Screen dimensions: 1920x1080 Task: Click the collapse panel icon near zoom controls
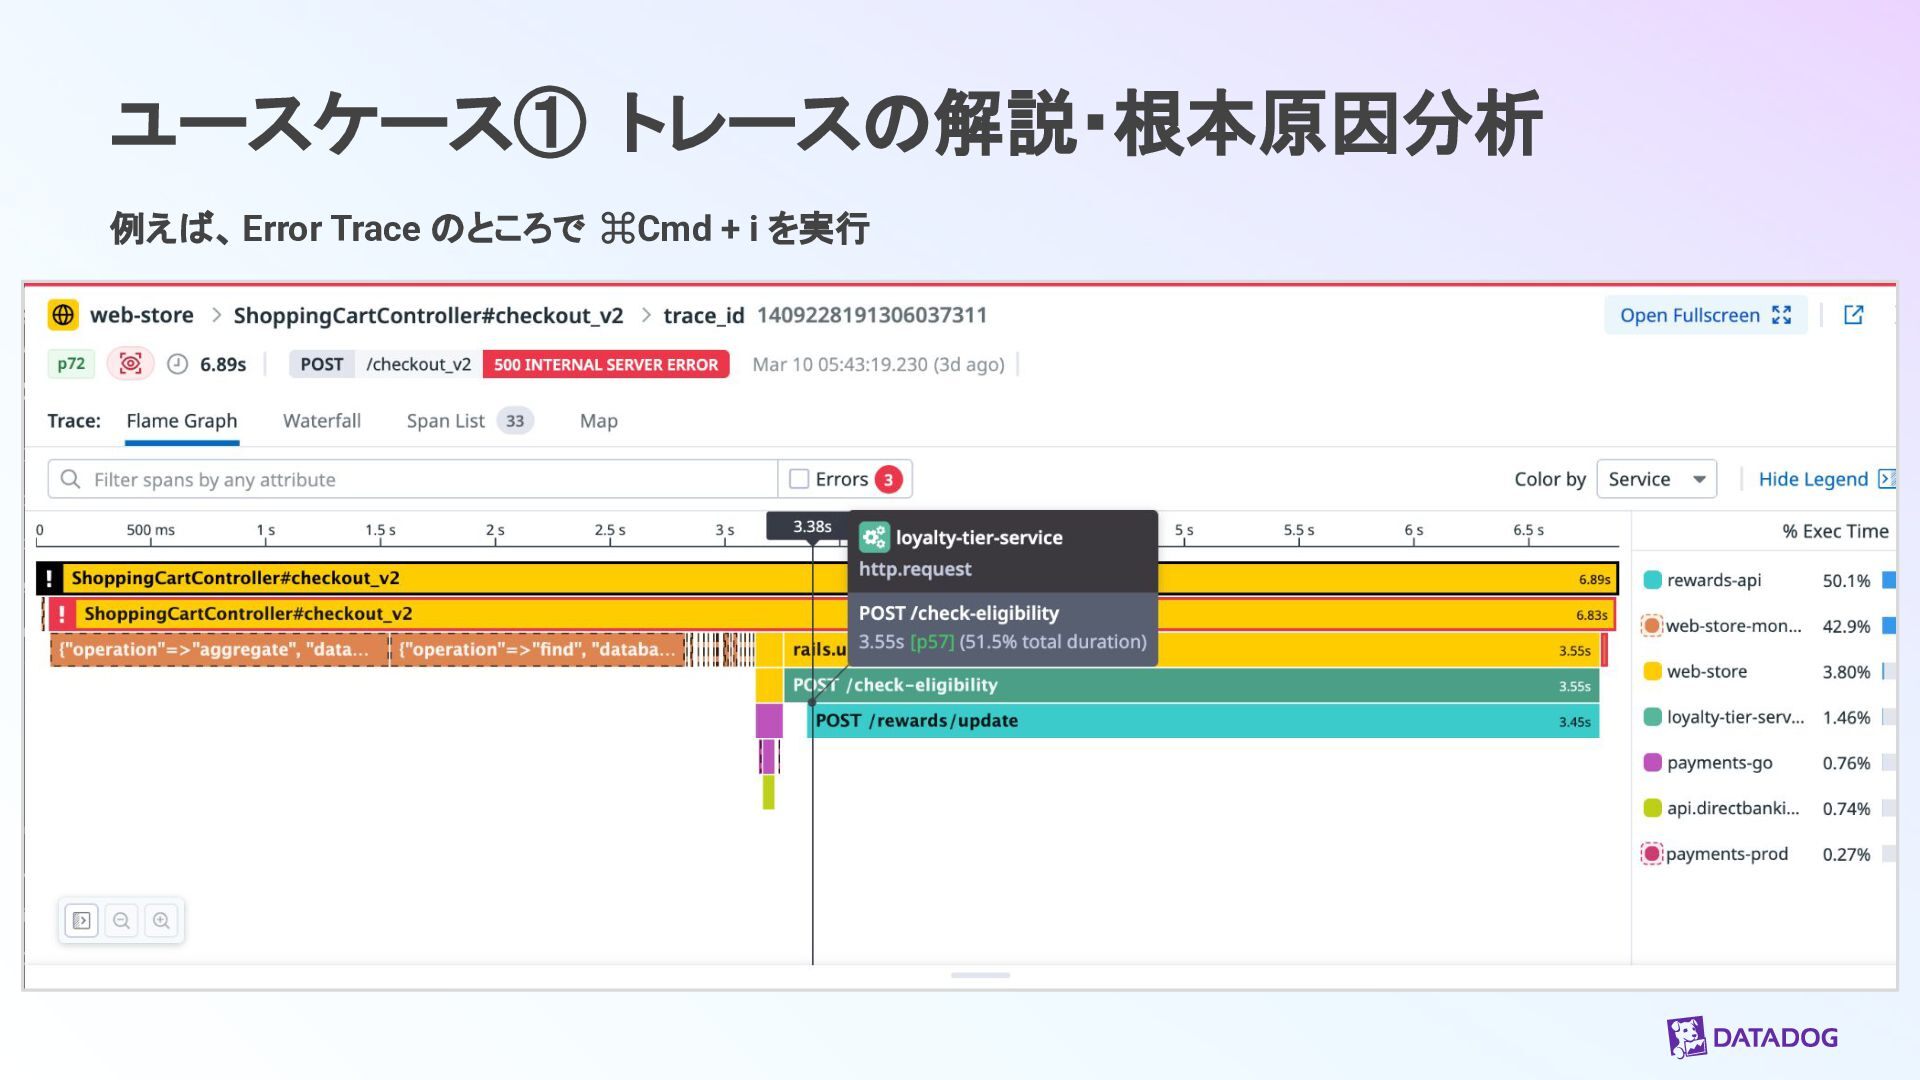coord(81,920)
